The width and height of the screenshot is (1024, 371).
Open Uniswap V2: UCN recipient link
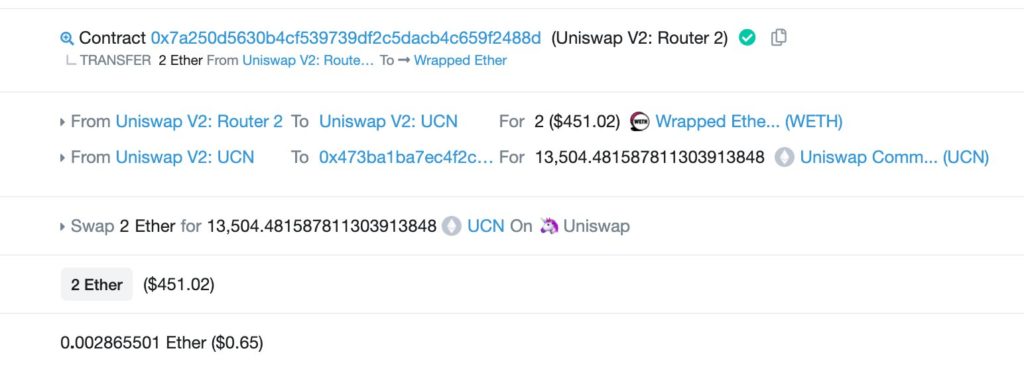[x=389, y=121]
